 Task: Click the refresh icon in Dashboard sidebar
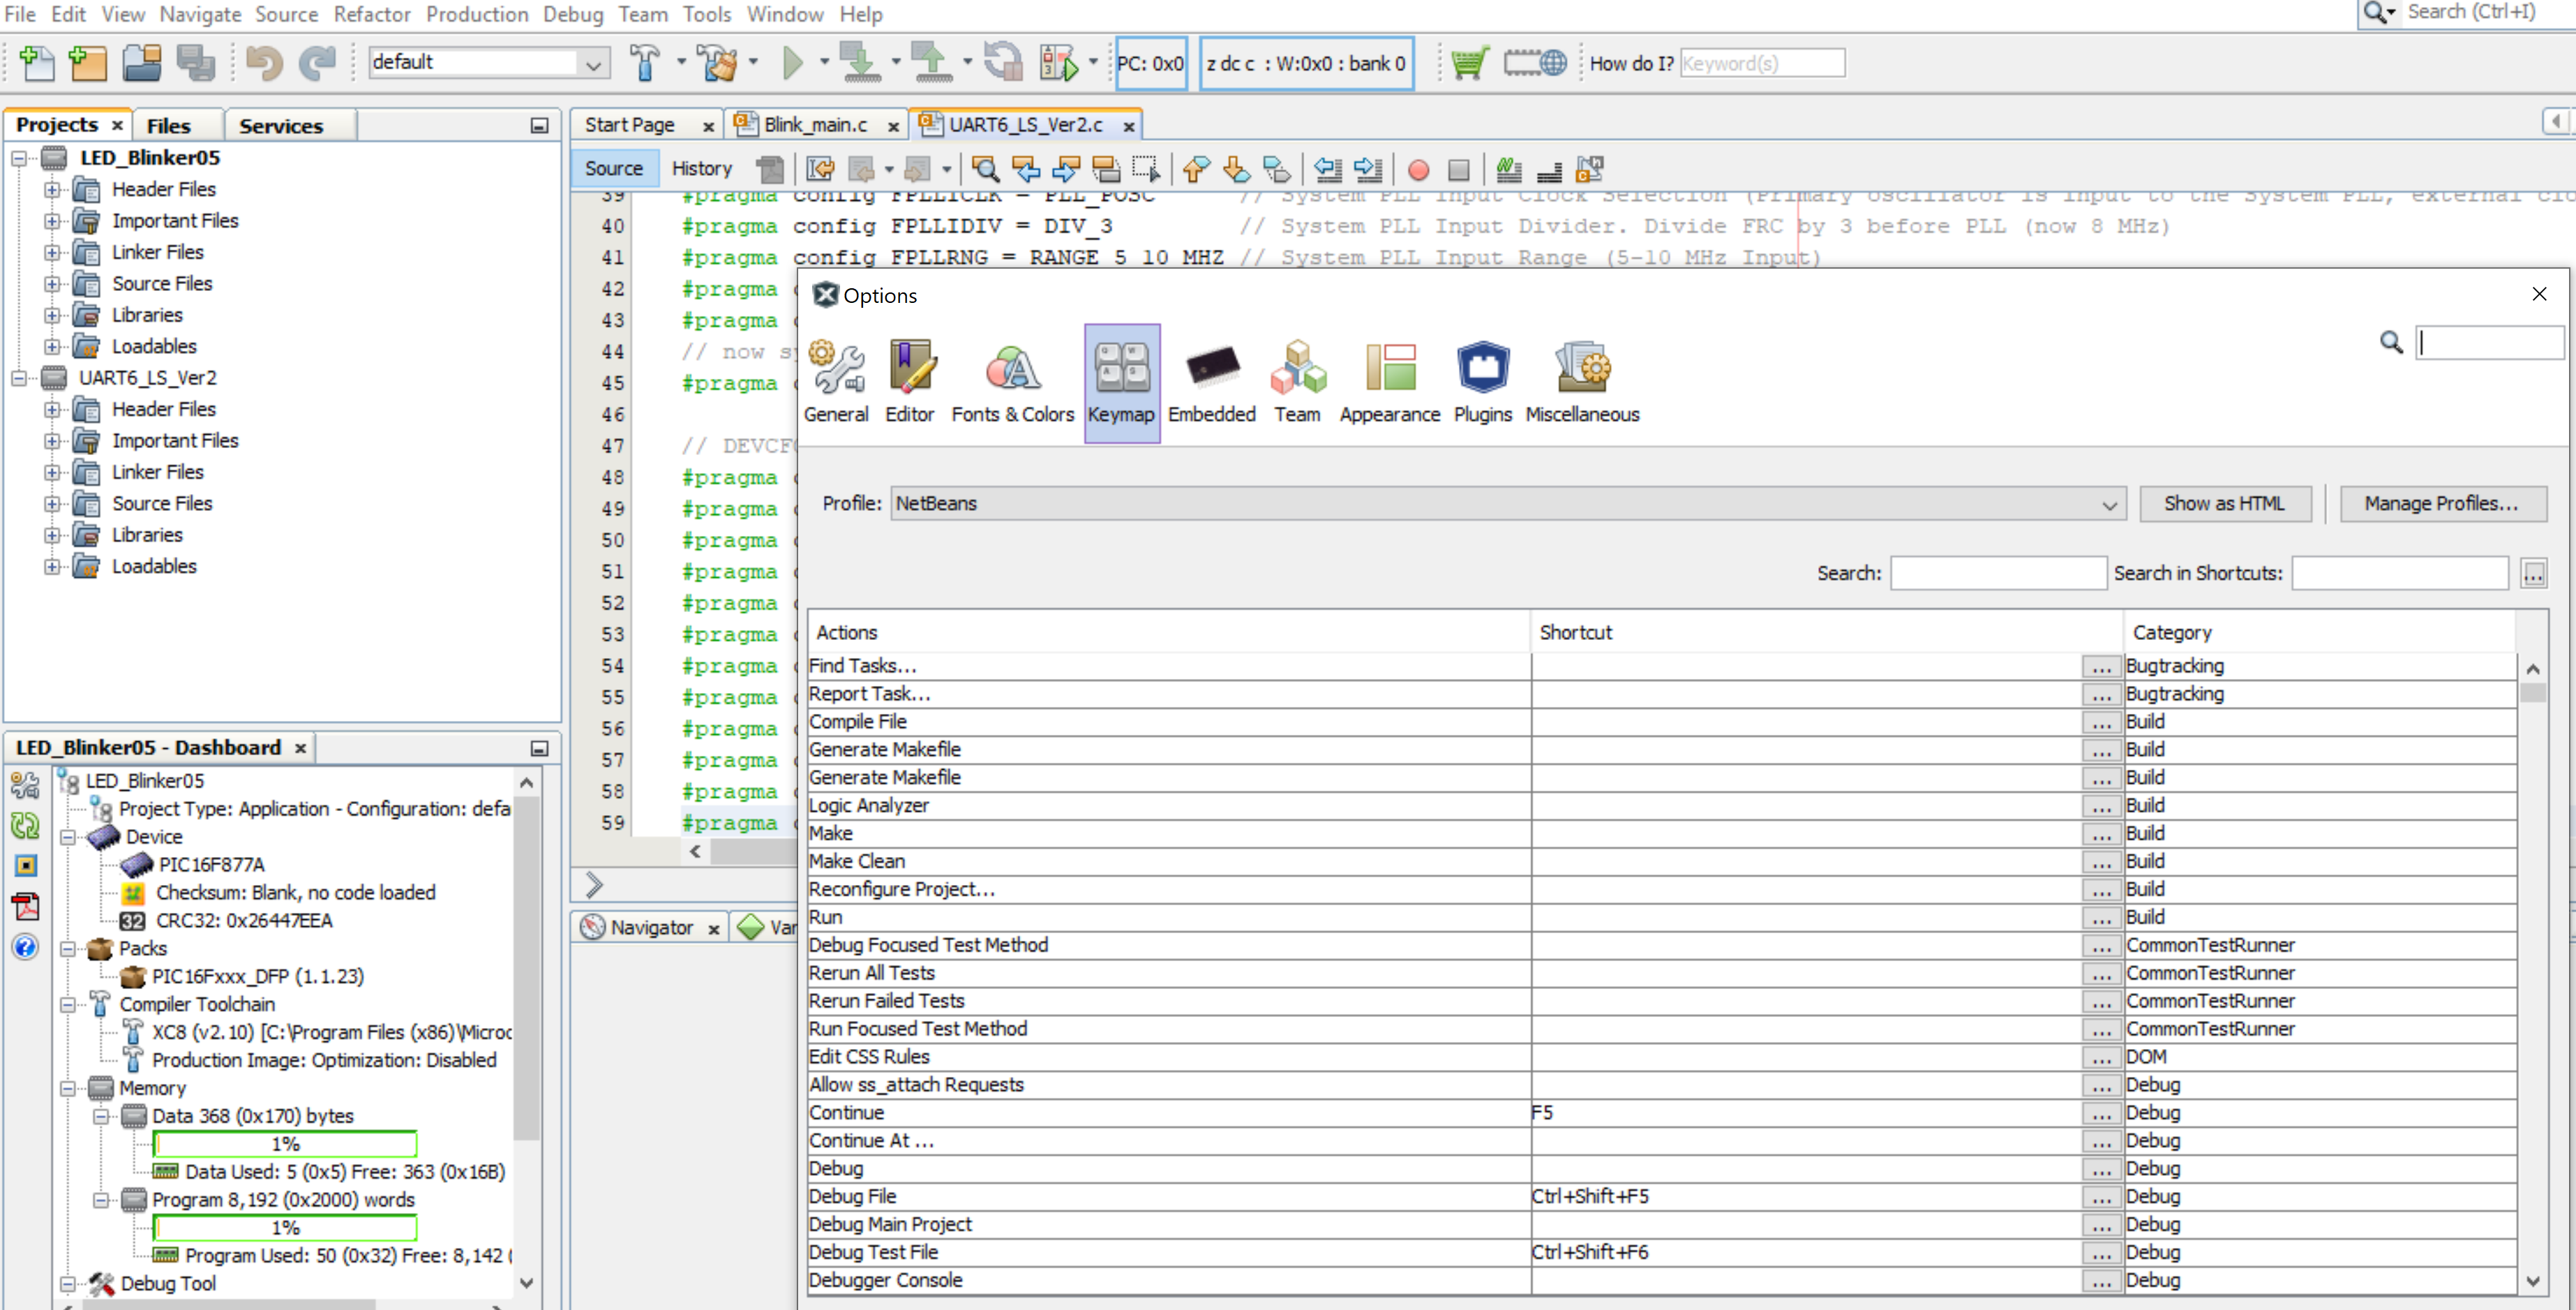pyautogui.click(x=25, y=825)
